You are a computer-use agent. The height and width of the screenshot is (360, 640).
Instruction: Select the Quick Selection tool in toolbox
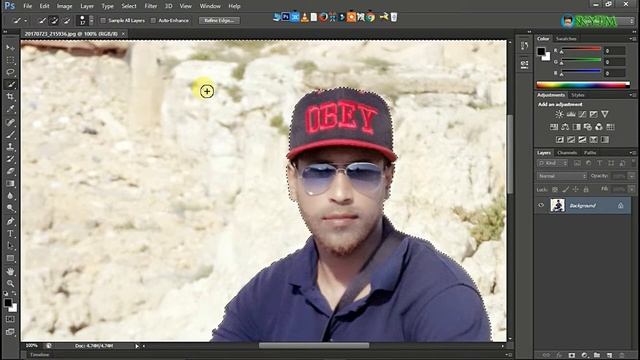(x=10, y=84)
